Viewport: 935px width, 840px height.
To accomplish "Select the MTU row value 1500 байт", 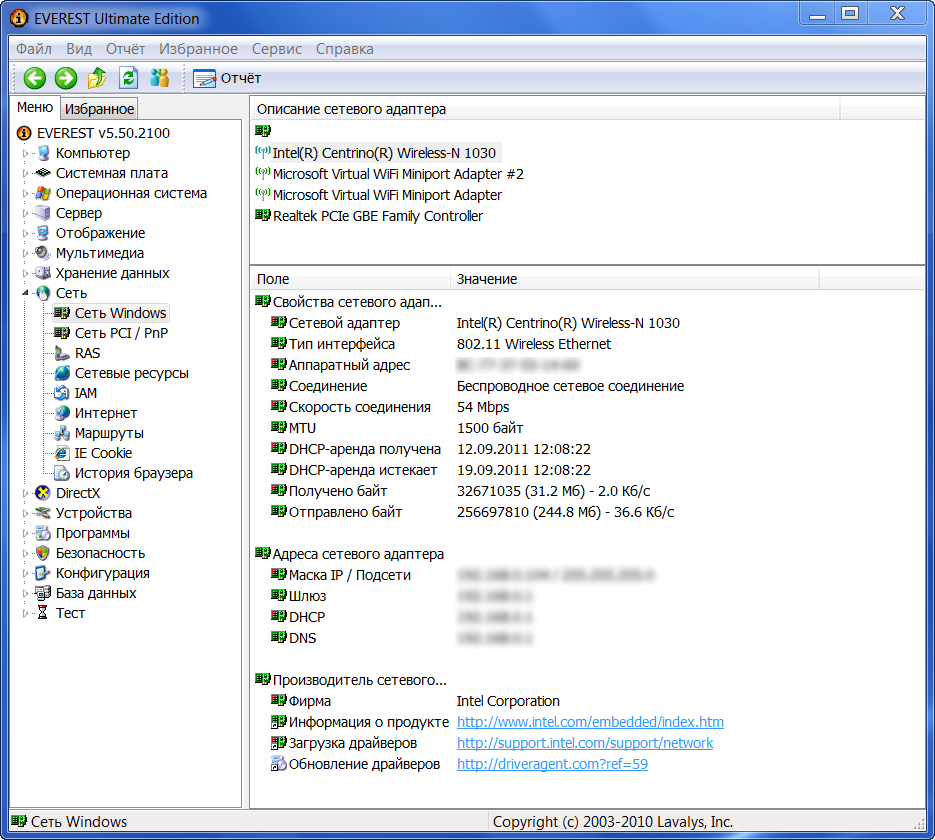I will pyautogui.click(x=490, y=428).
